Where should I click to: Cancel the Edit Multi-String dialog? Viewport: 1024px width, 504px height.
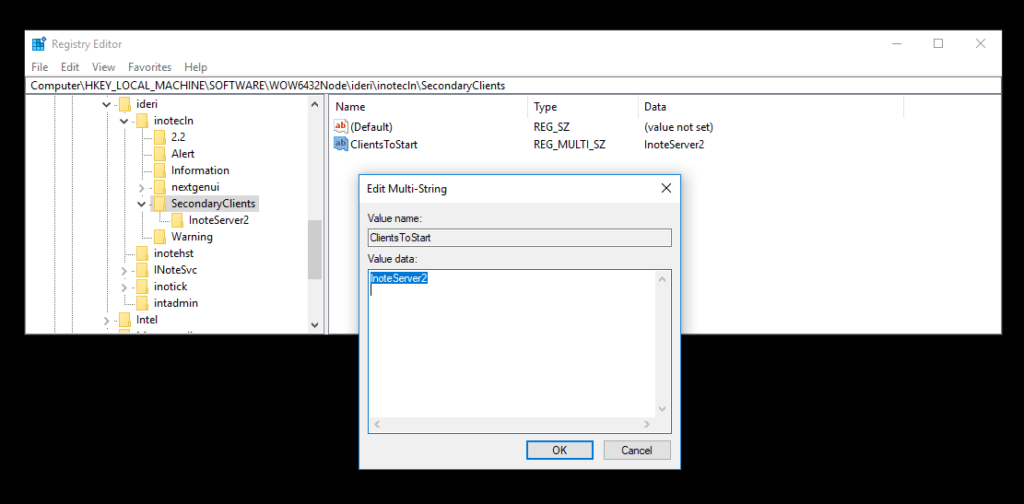click(637, 450)
